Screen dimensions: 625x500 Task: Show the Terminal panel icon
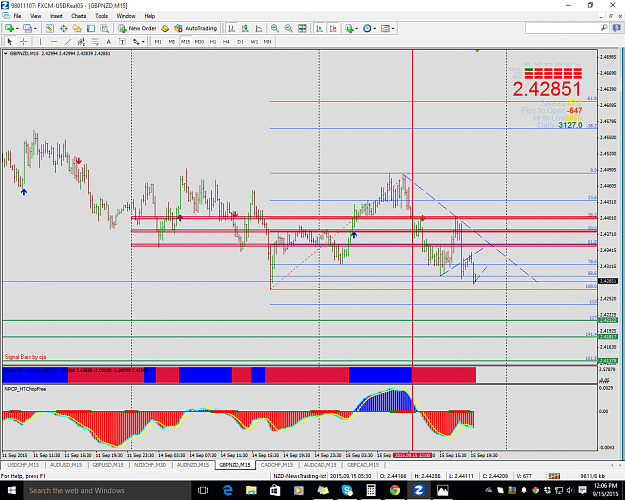click(x=91, y=28)
